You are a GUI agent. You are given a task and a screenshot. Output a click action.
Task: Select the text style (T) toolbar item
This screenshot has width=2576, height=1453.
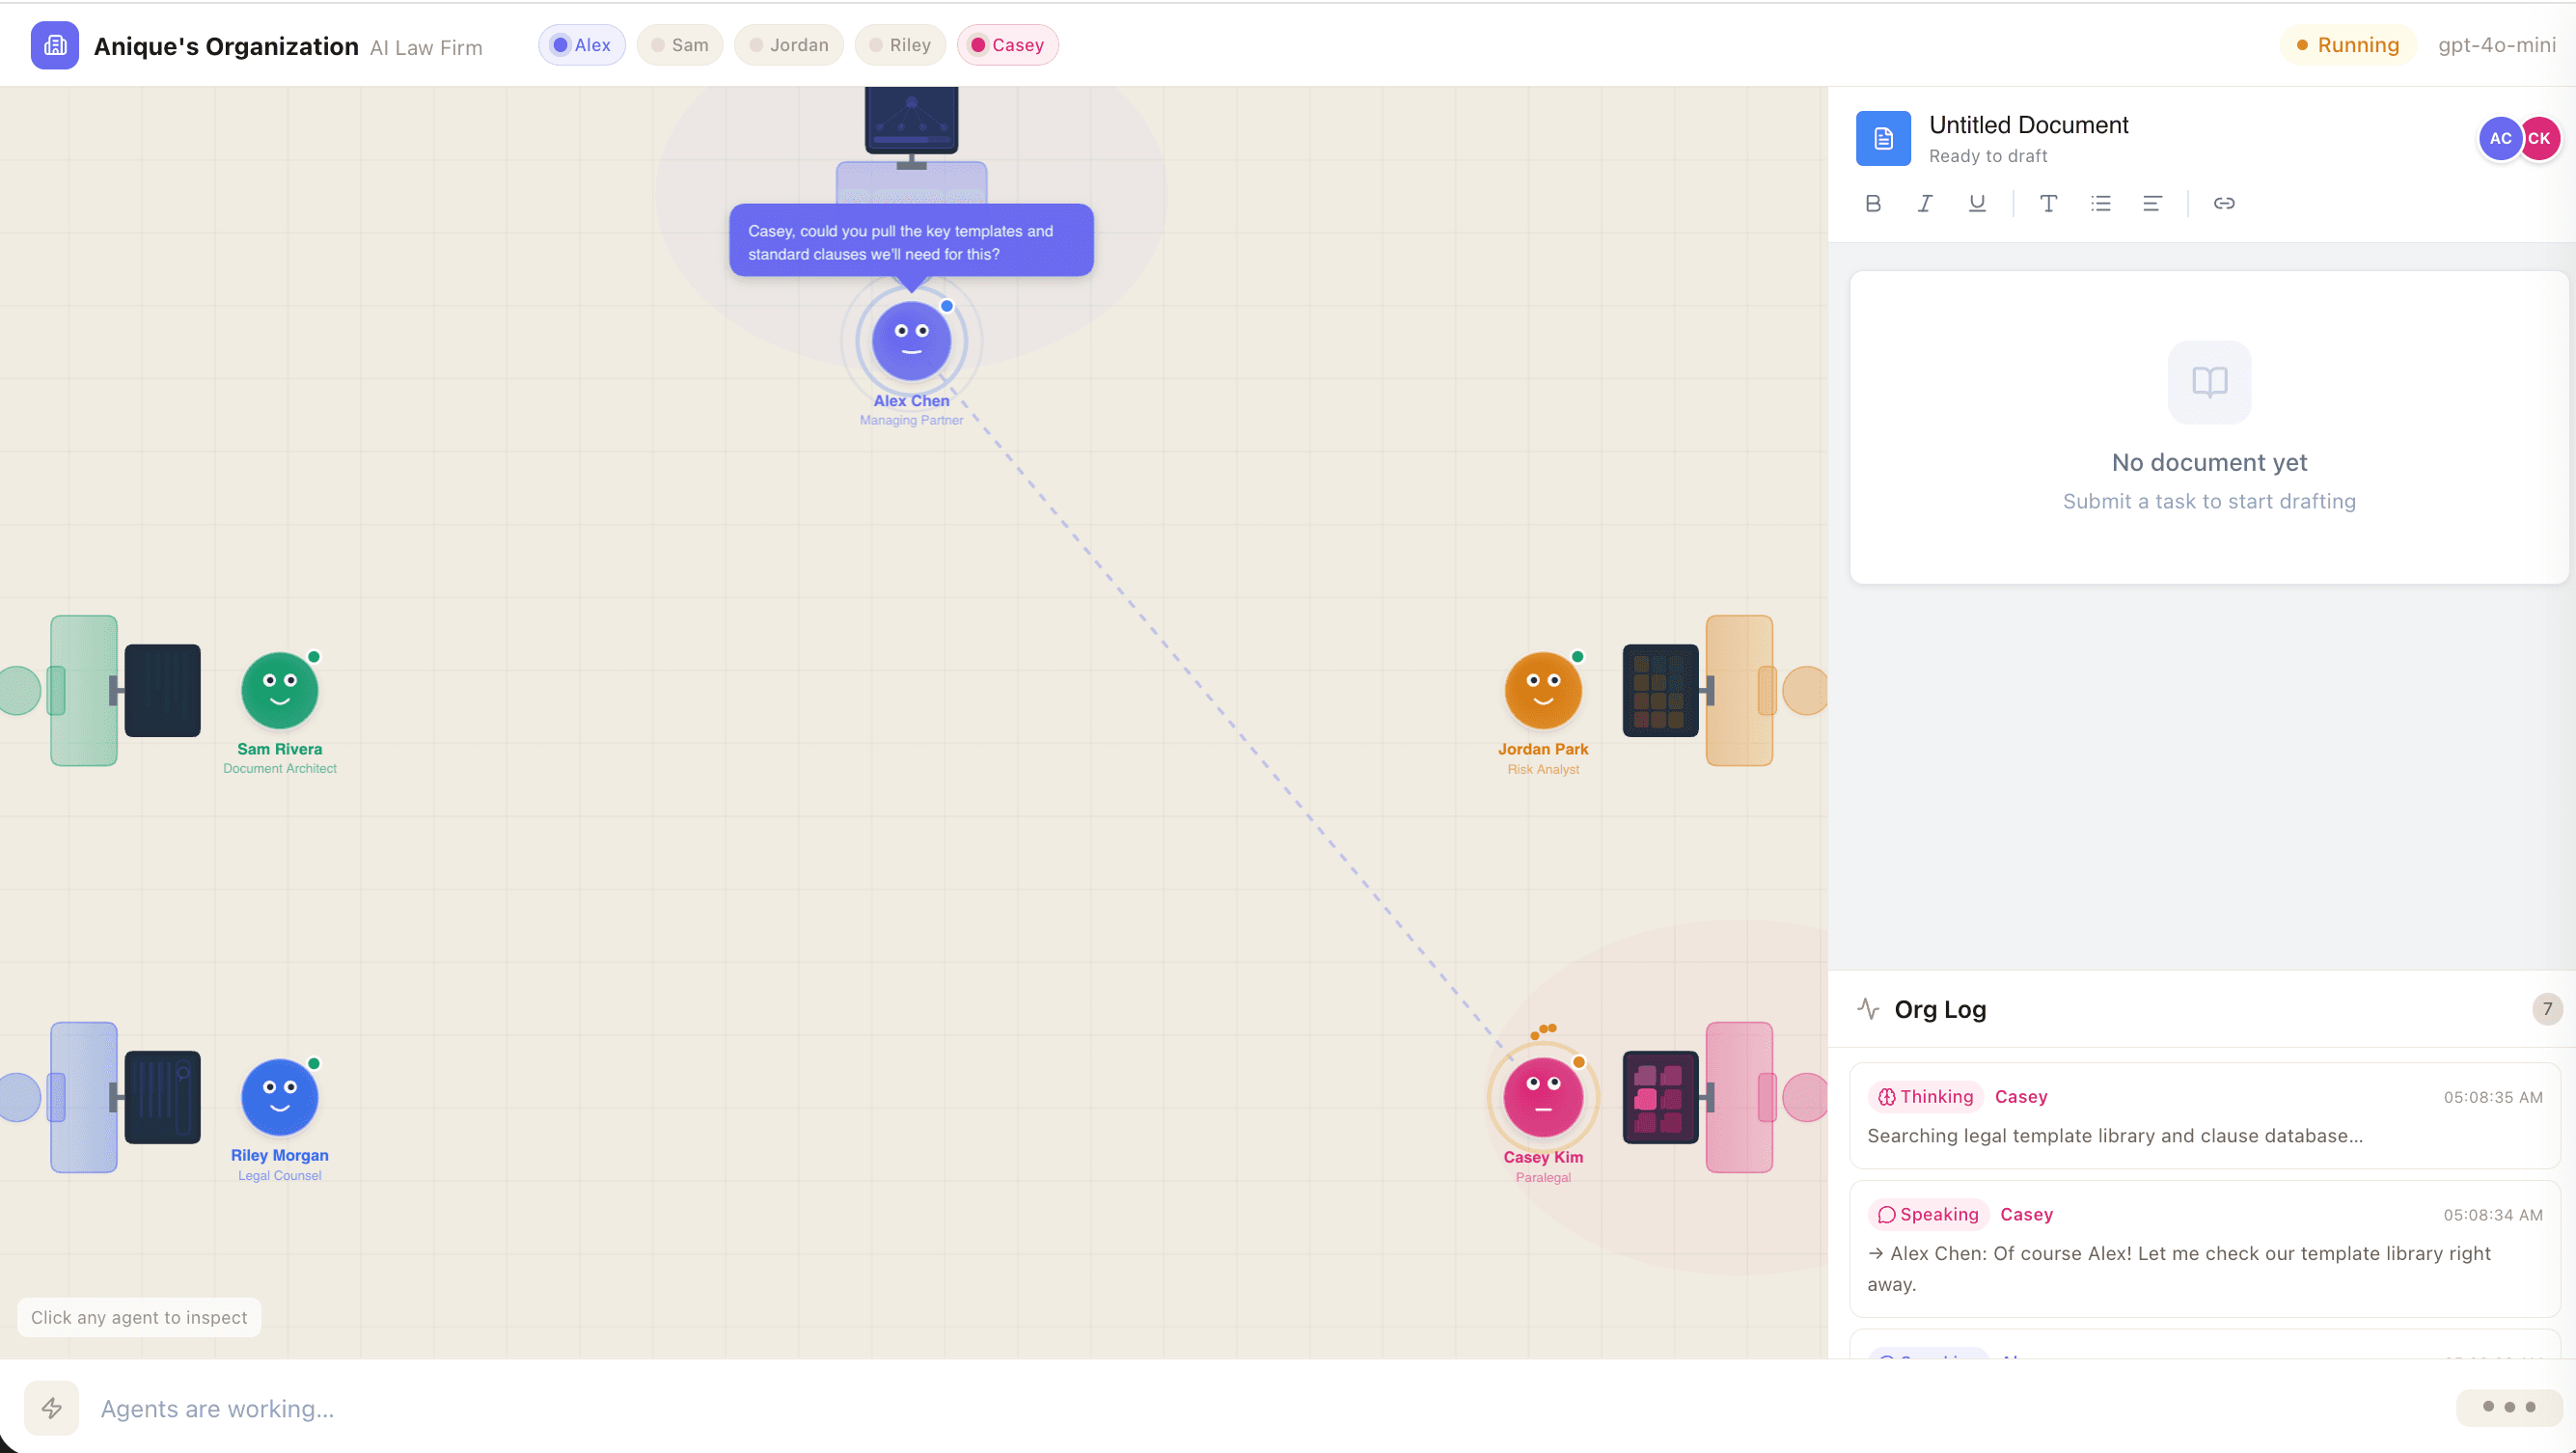2048,203
